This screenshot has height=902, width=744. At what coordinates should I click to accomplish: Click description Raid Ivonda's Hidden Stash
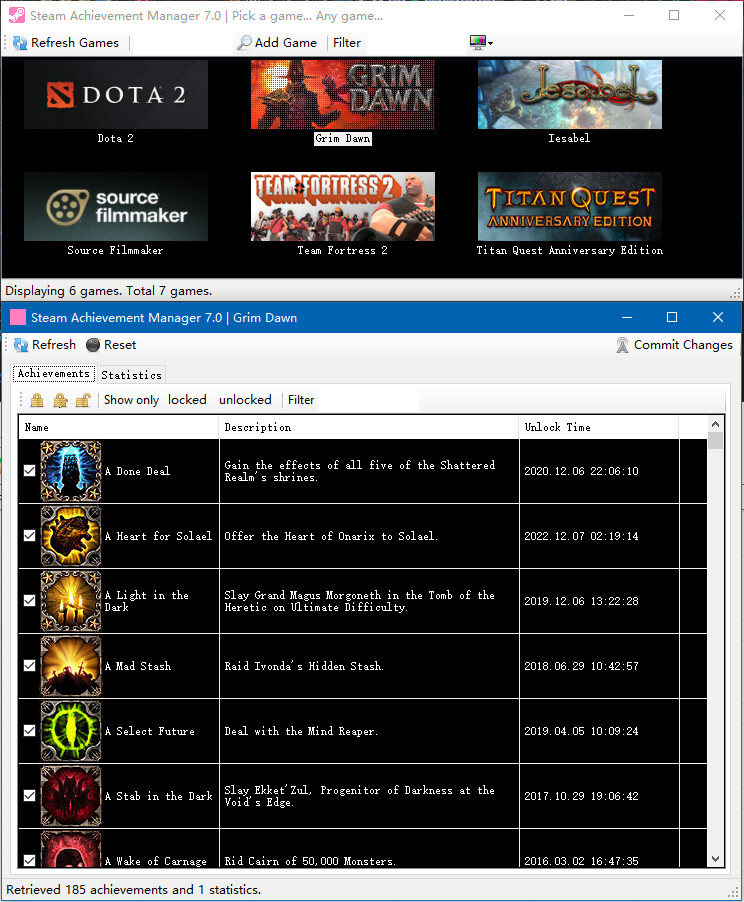click(x=304, y=666)
